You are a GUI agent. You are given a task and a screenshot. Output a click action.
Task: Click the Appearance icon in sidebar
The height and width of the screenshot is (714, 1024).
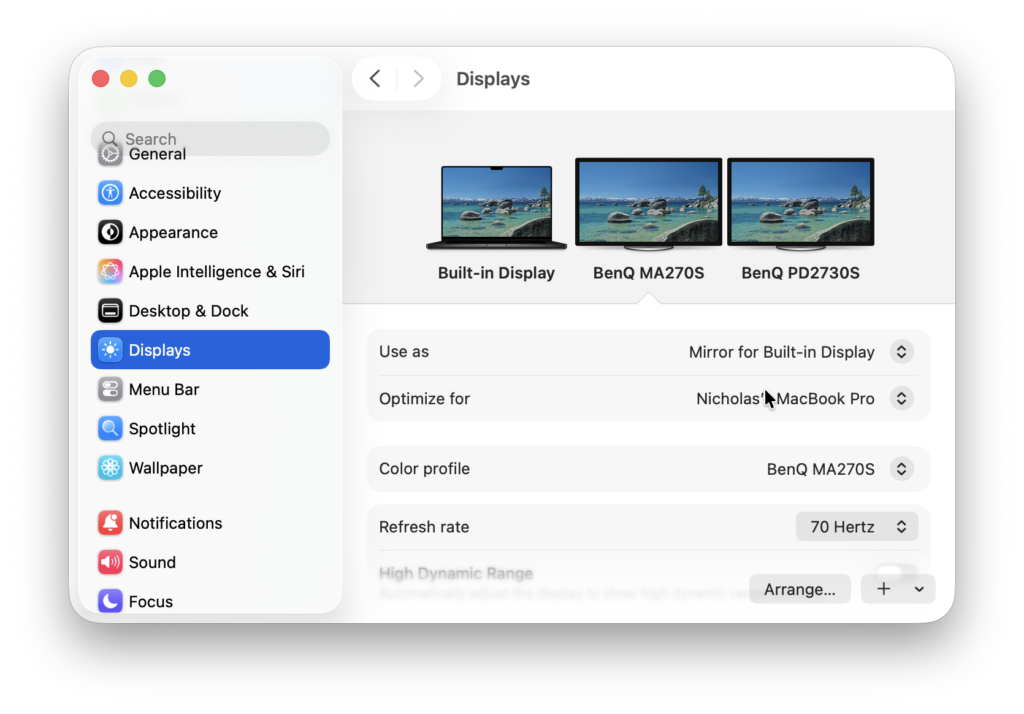coord(110,232)
